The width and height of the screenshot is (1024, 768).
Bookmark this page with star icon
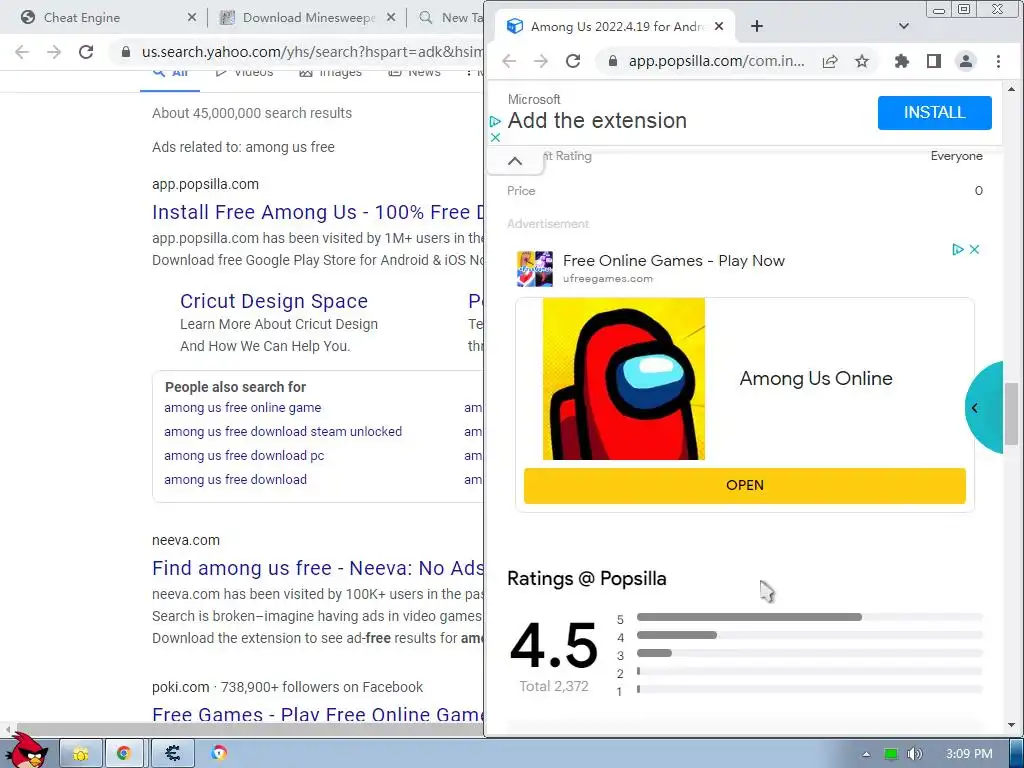862,61
